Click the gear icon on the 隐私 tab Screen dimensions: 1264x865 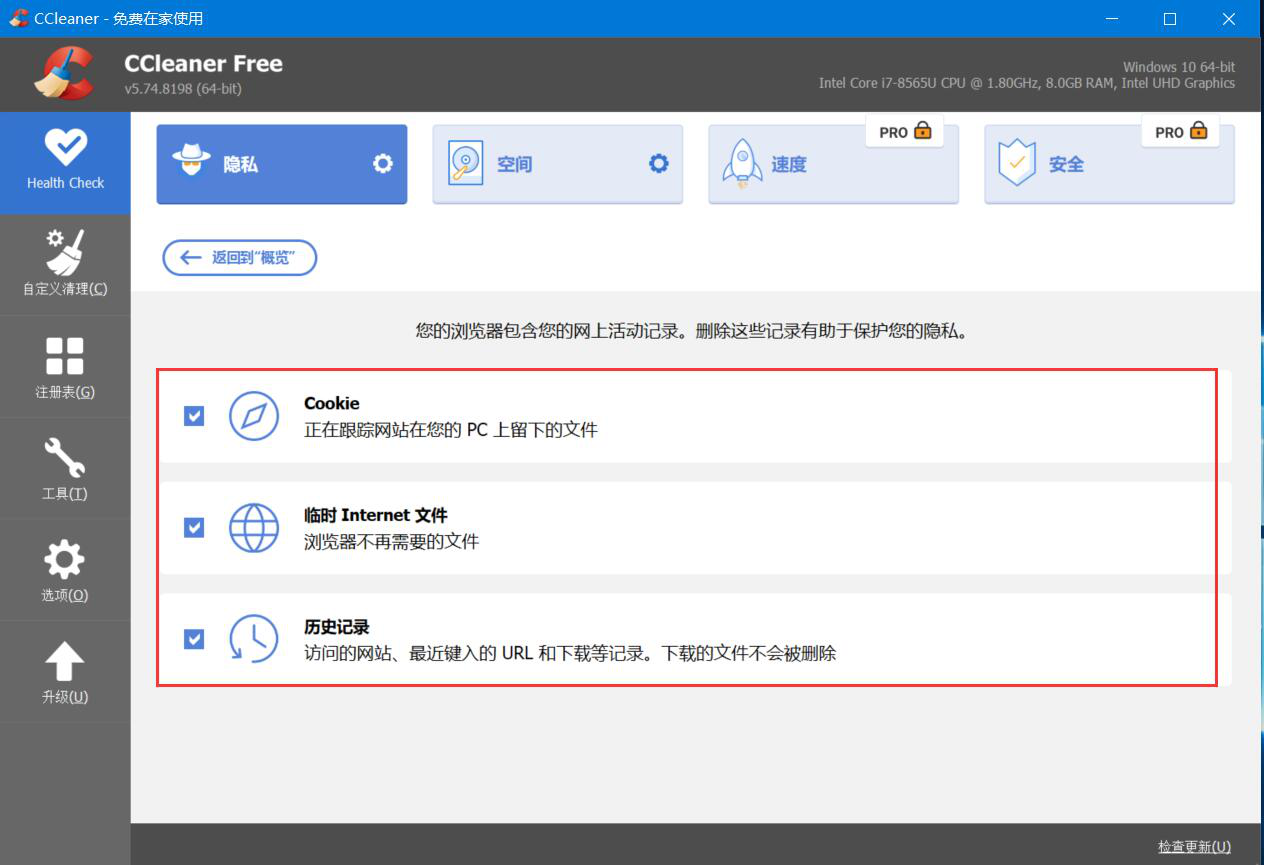click(x=383, y=164)
